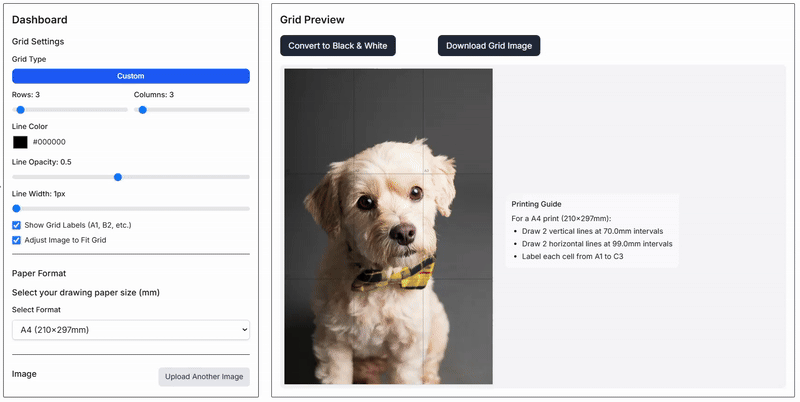
Task: Click the yellow plaid bow tie in the image
Action: point(395,271)
